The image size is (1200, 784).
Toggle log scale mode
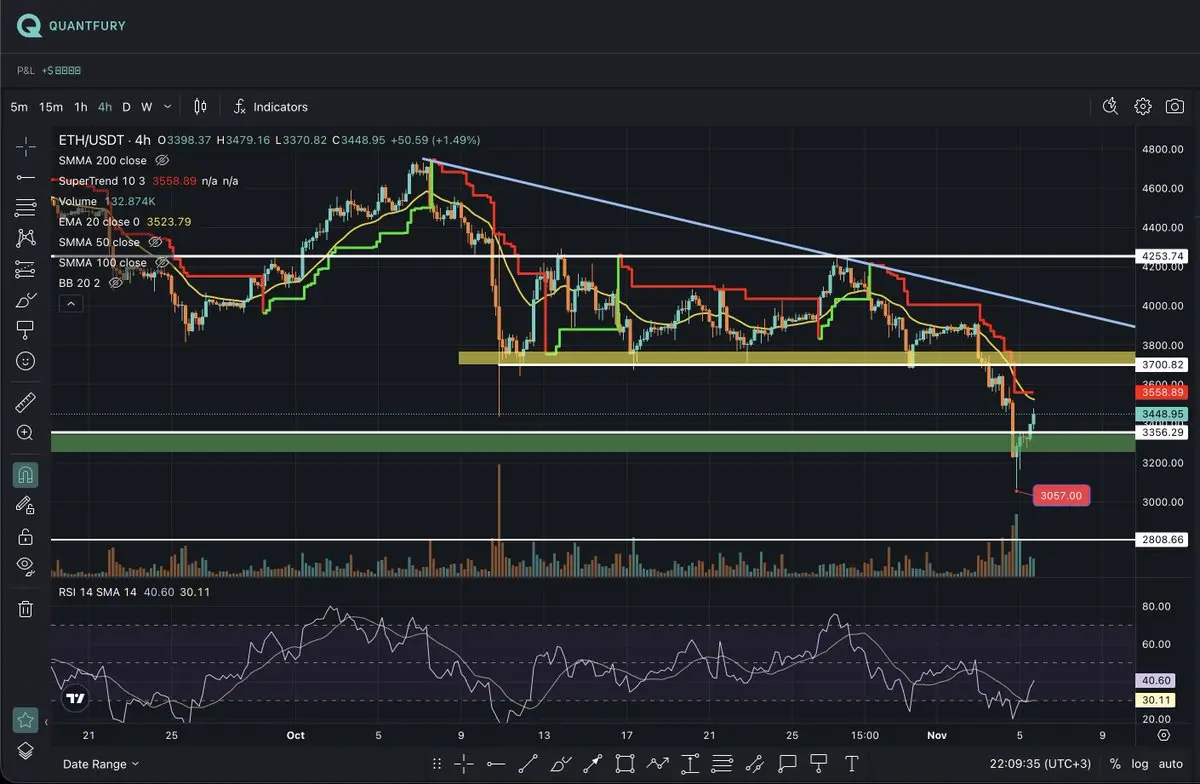(x=1140, y=764)
